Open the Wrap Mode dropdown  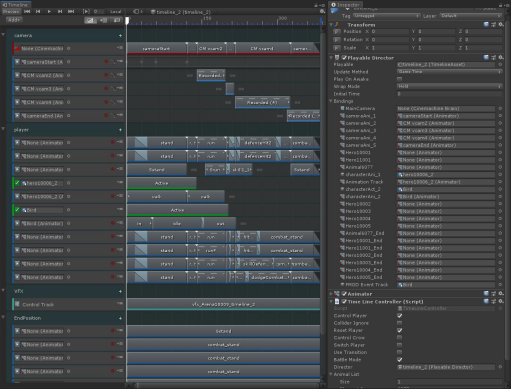[x=449, y=87]
